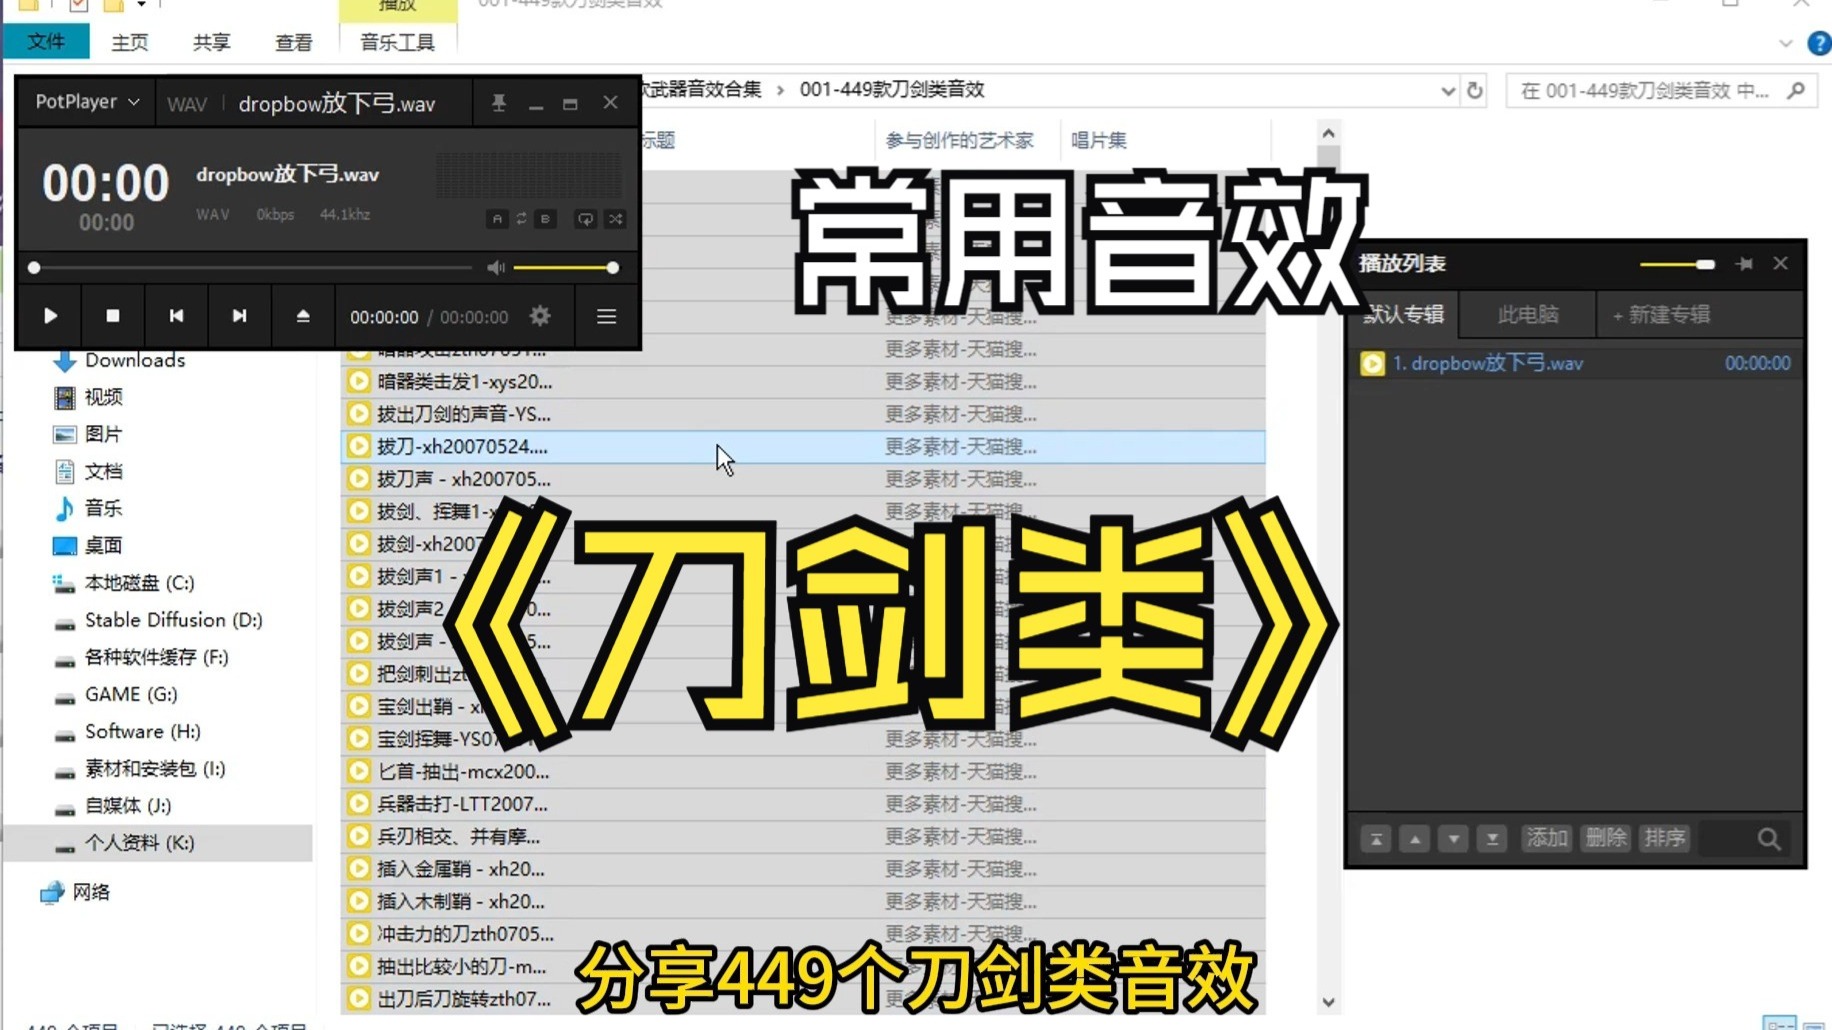Open the 文件 ribbon tab

46,41
